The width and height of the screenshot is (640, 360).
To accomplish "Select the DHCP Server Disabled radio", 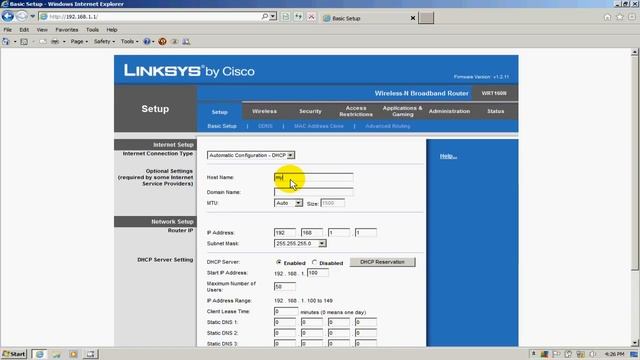I will (314, 262).
